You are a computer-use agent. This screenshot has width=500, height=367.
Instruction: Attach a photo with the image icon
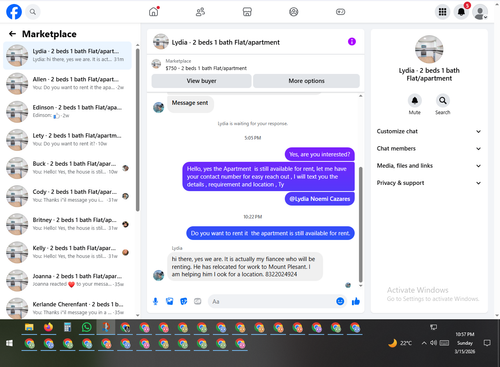click(x=170, y=302)
